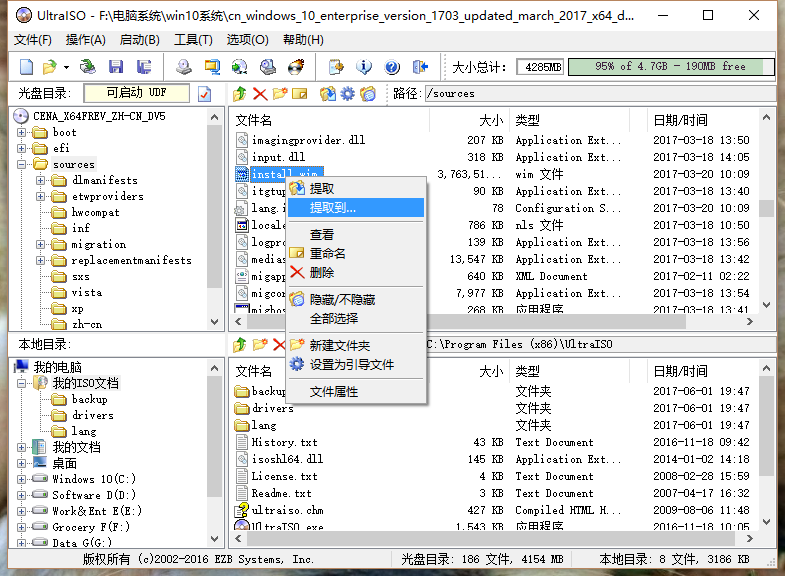
Task: Choose 提取 in the context menu
Action: pos(356,189)
